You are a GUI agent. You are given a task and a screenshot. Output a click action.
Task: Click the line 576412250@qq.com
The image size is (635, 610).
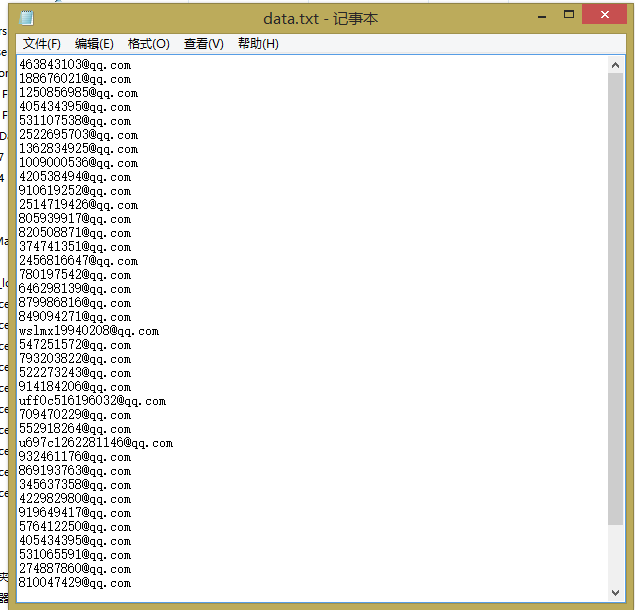75,527
